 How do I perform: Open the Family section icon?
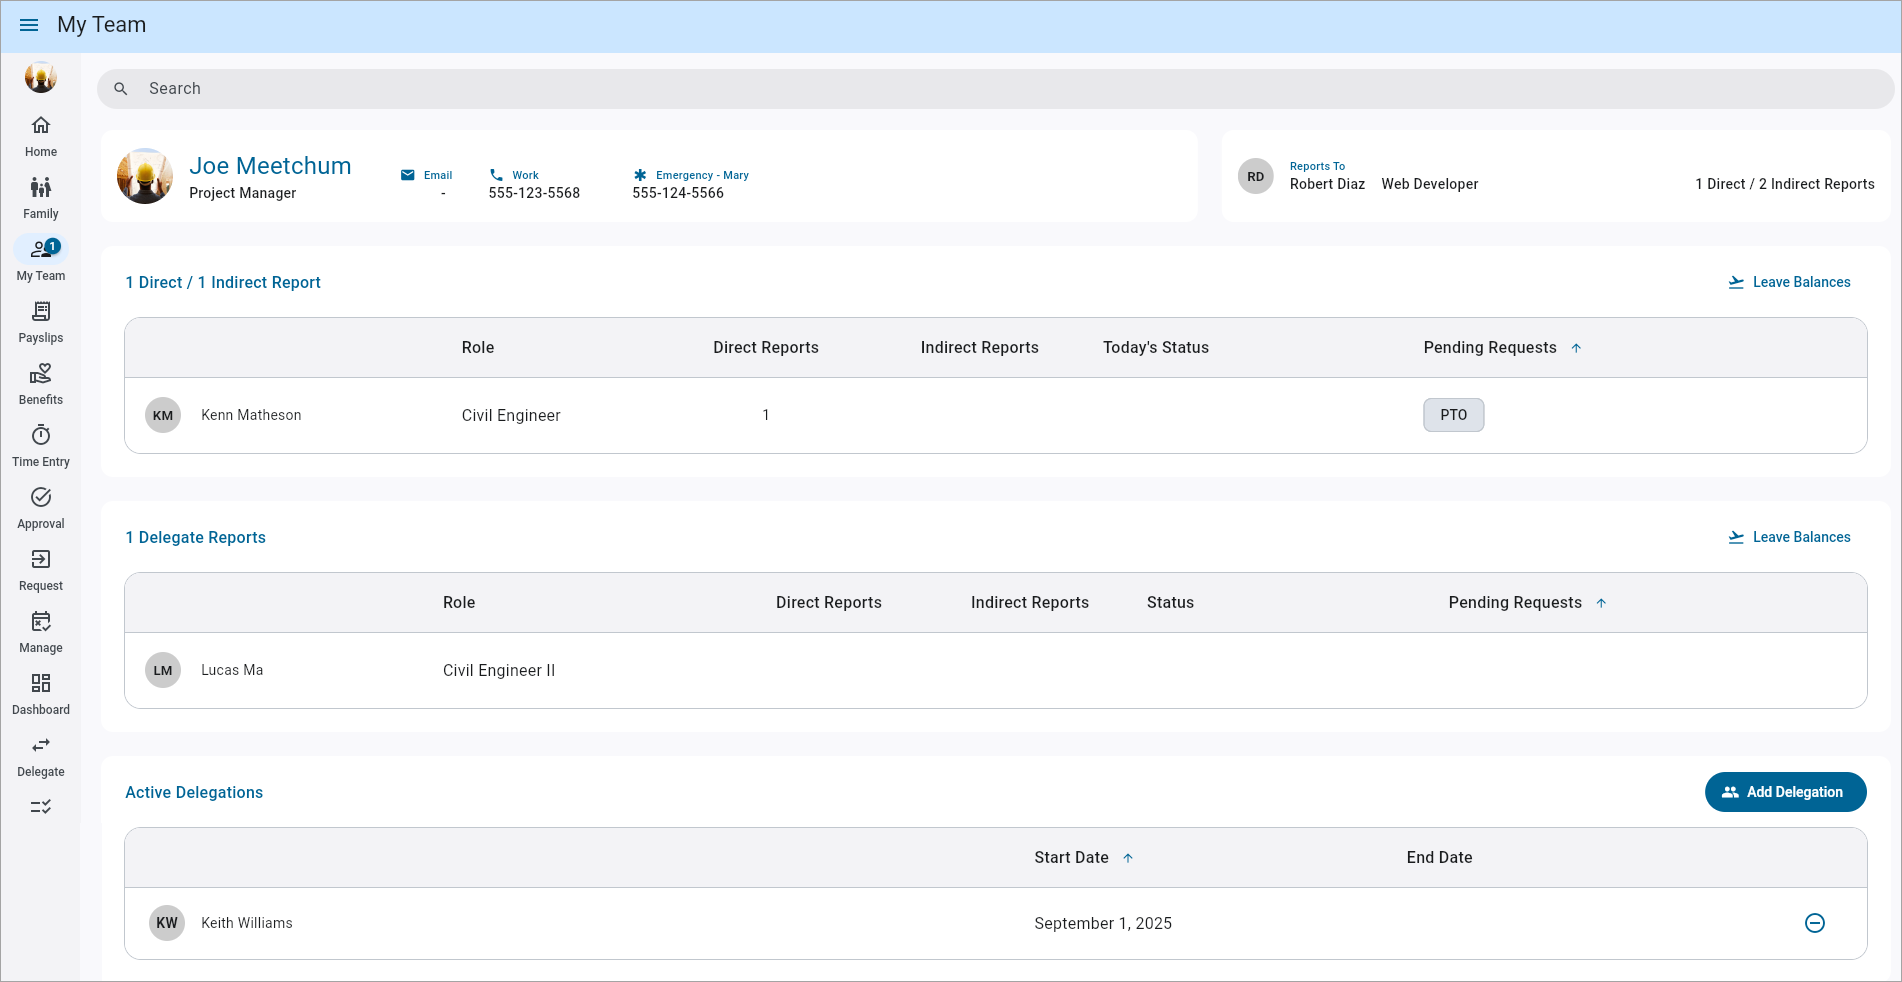pyautogui.click(x=41, y=187)
